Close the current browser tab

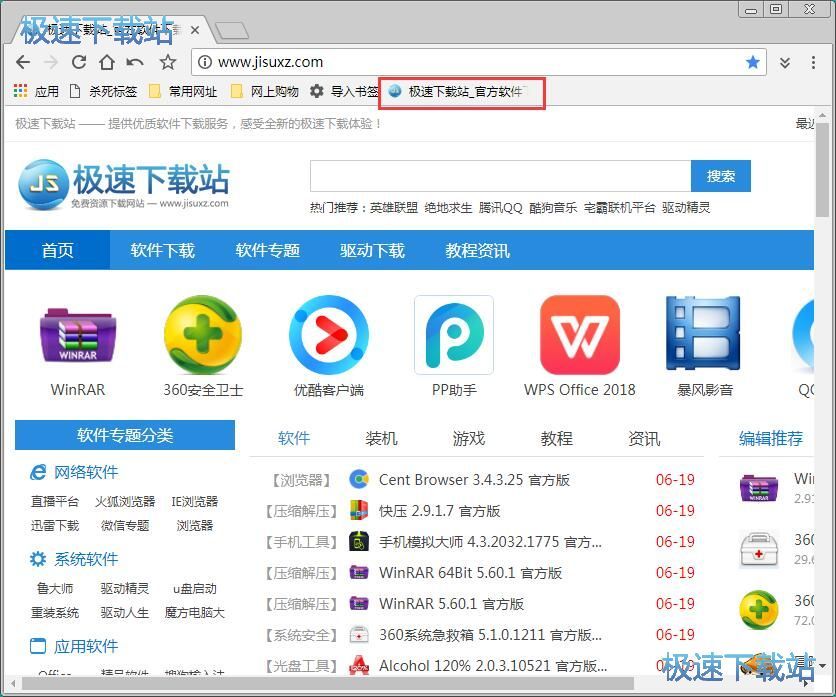click(195, 30)
